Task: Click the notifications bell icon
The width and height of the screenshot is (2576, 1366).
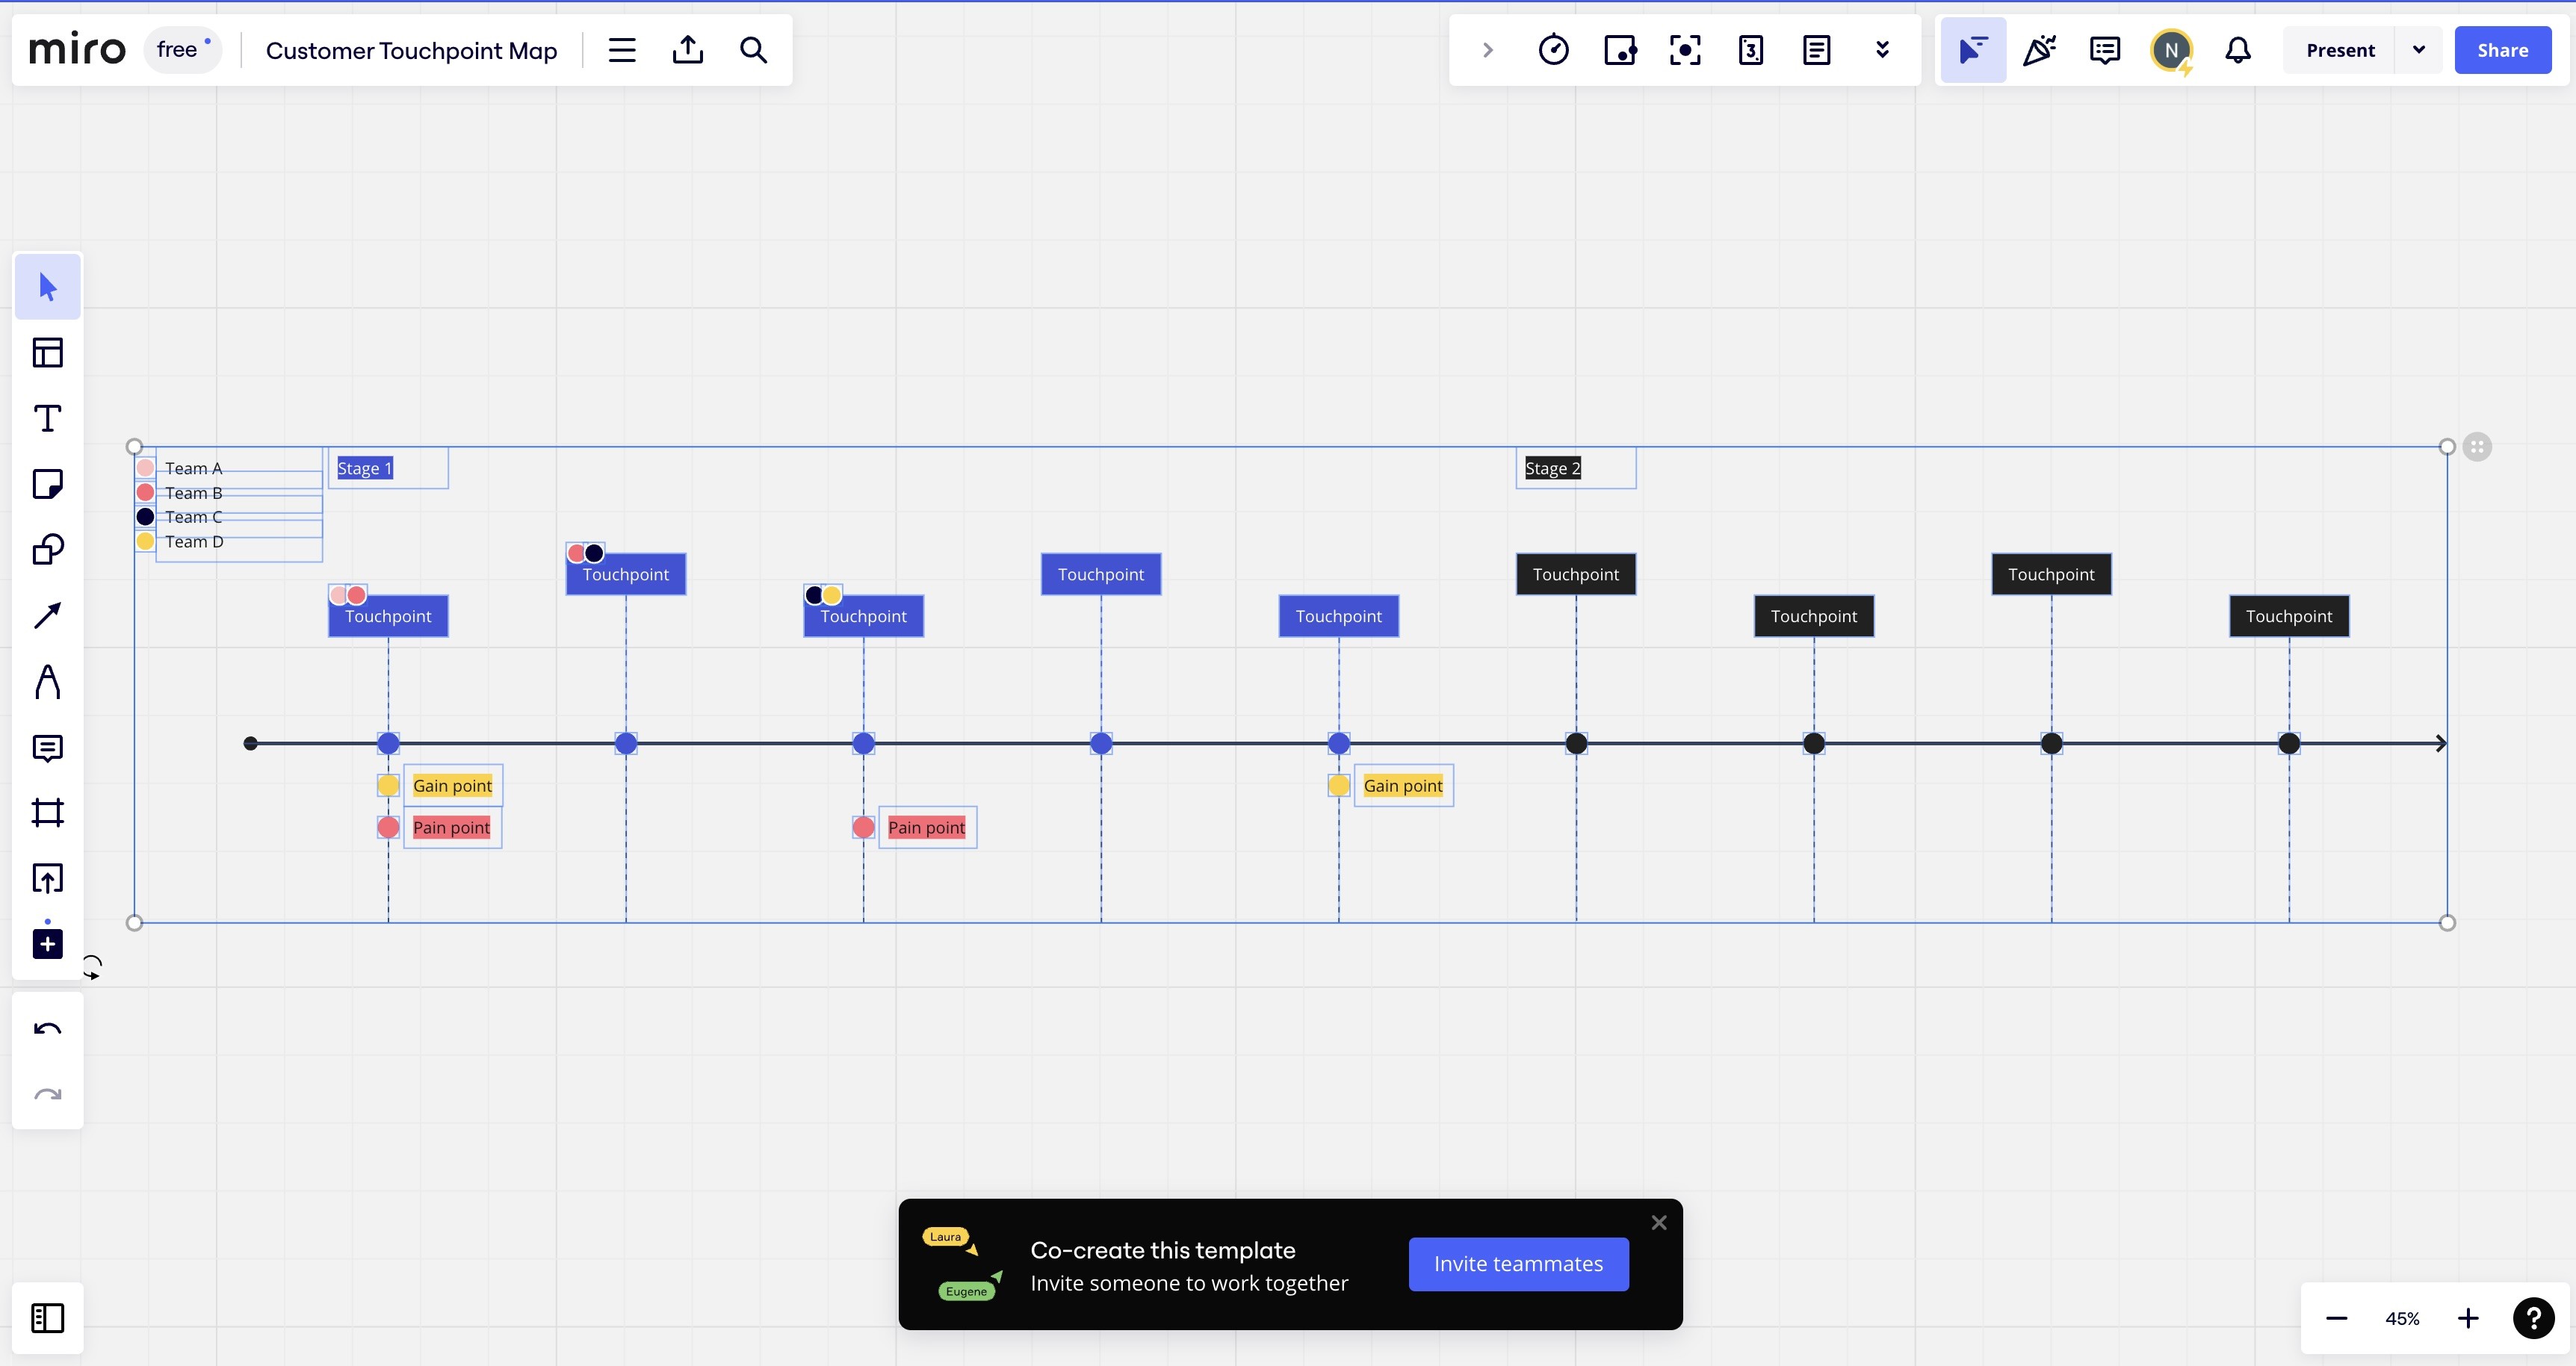Action: [2238, 50]
